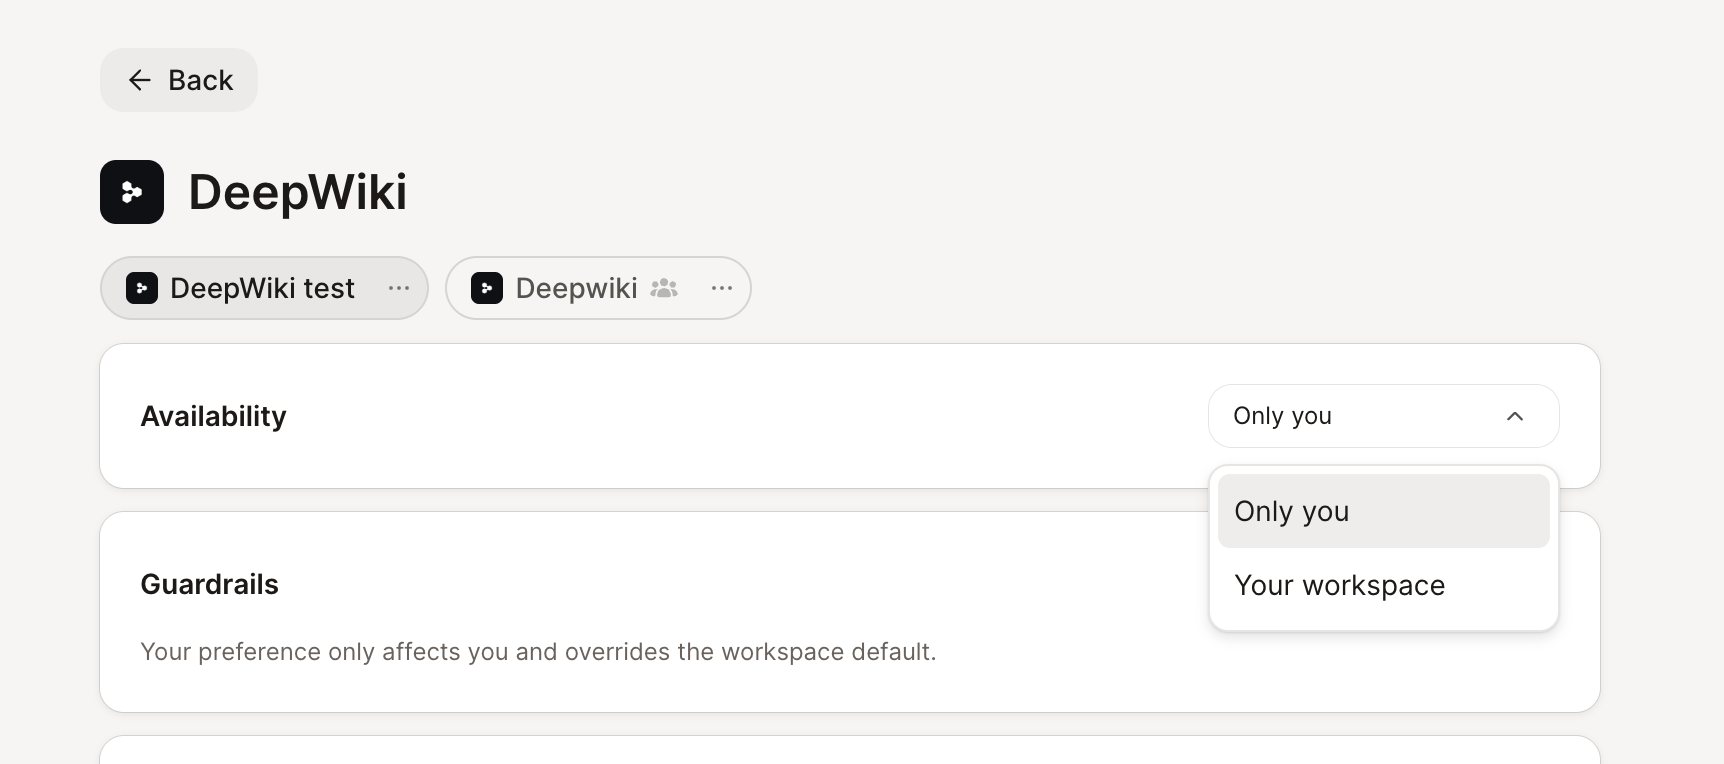Click the preference overrides workspace default text
Screen dimensions: 1724x764
coord(538,652)
